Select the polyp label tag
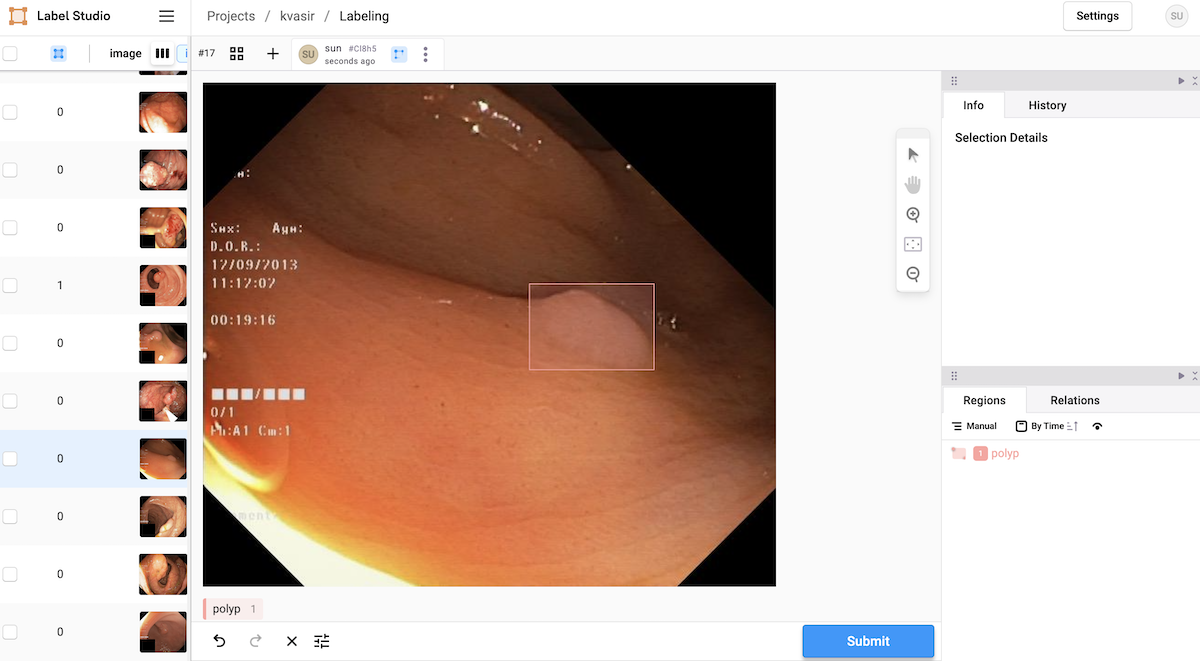The width and height of the screenshot is (1200, 661). click(233, 609)
